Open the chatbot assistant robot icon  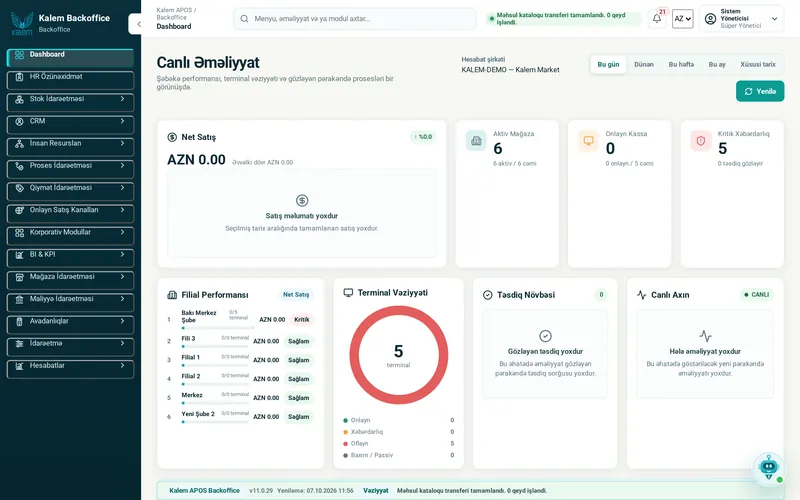point(768,467)
